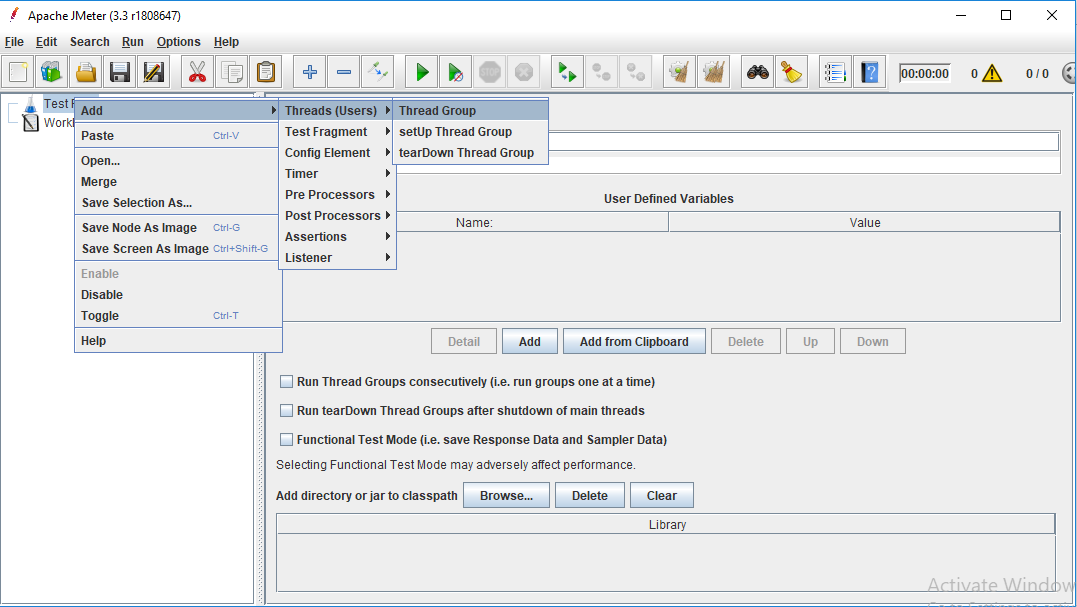Open the Options menu
1077x607 pixels.
(x=178, y=42)
